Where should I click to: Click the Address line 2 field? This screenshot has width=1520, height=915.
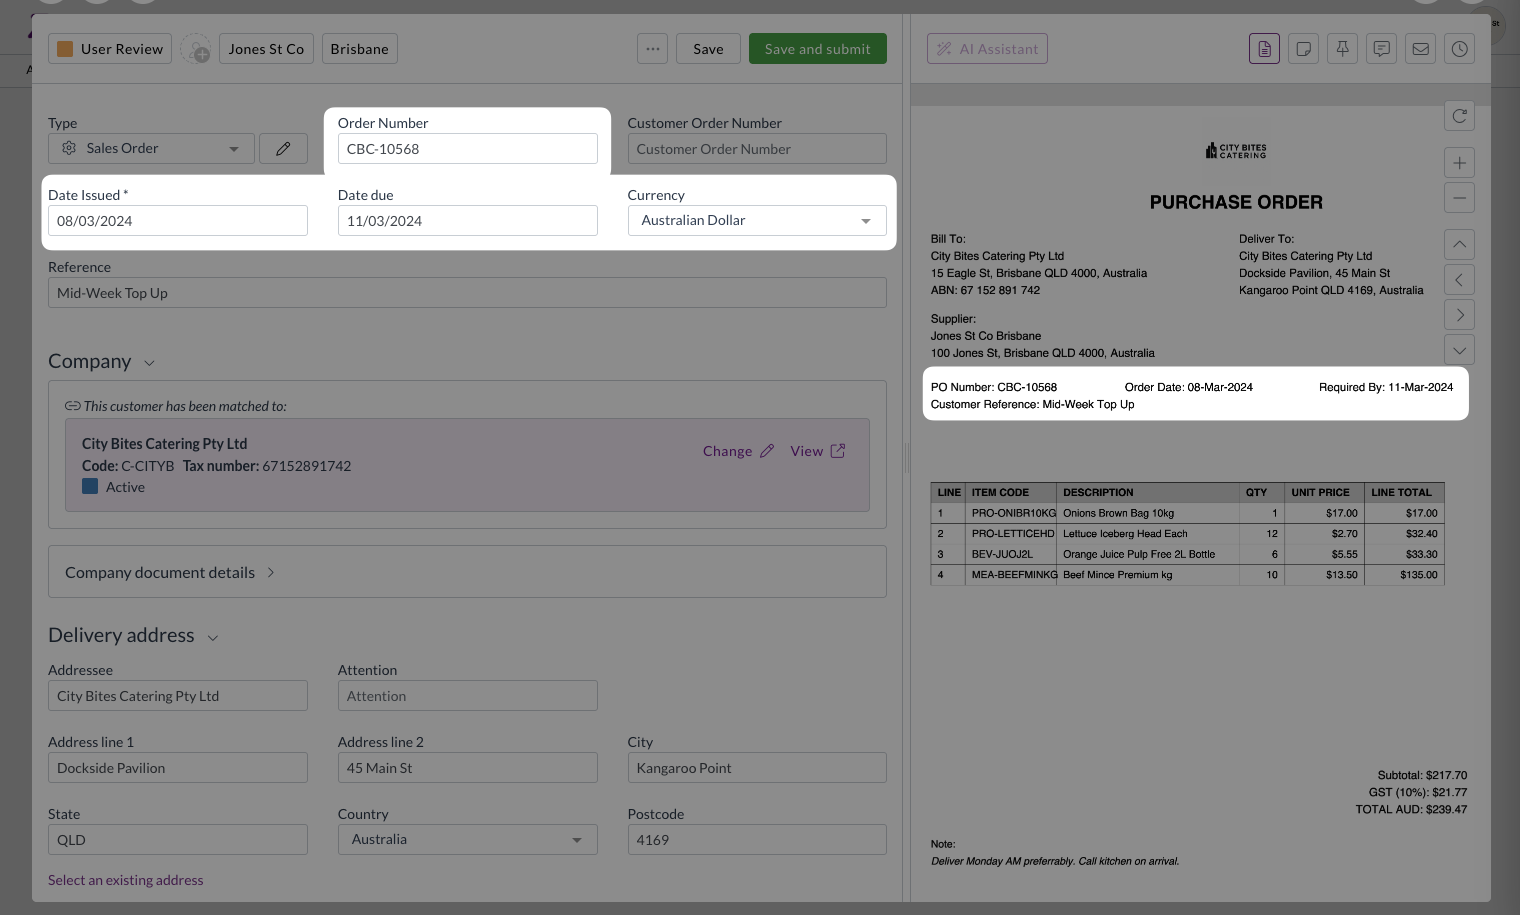[467, 767]
